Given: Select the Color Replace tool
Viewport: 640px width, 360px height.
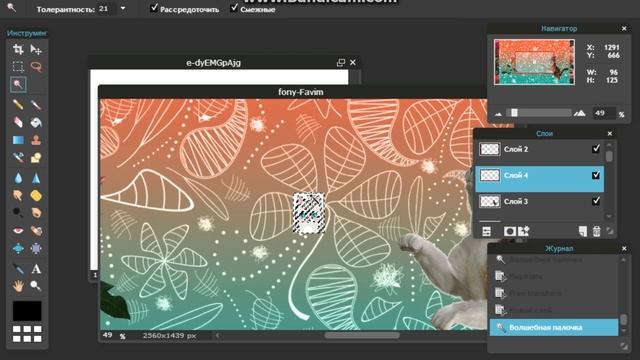Looking at the screenshot, I should (18, 158).
